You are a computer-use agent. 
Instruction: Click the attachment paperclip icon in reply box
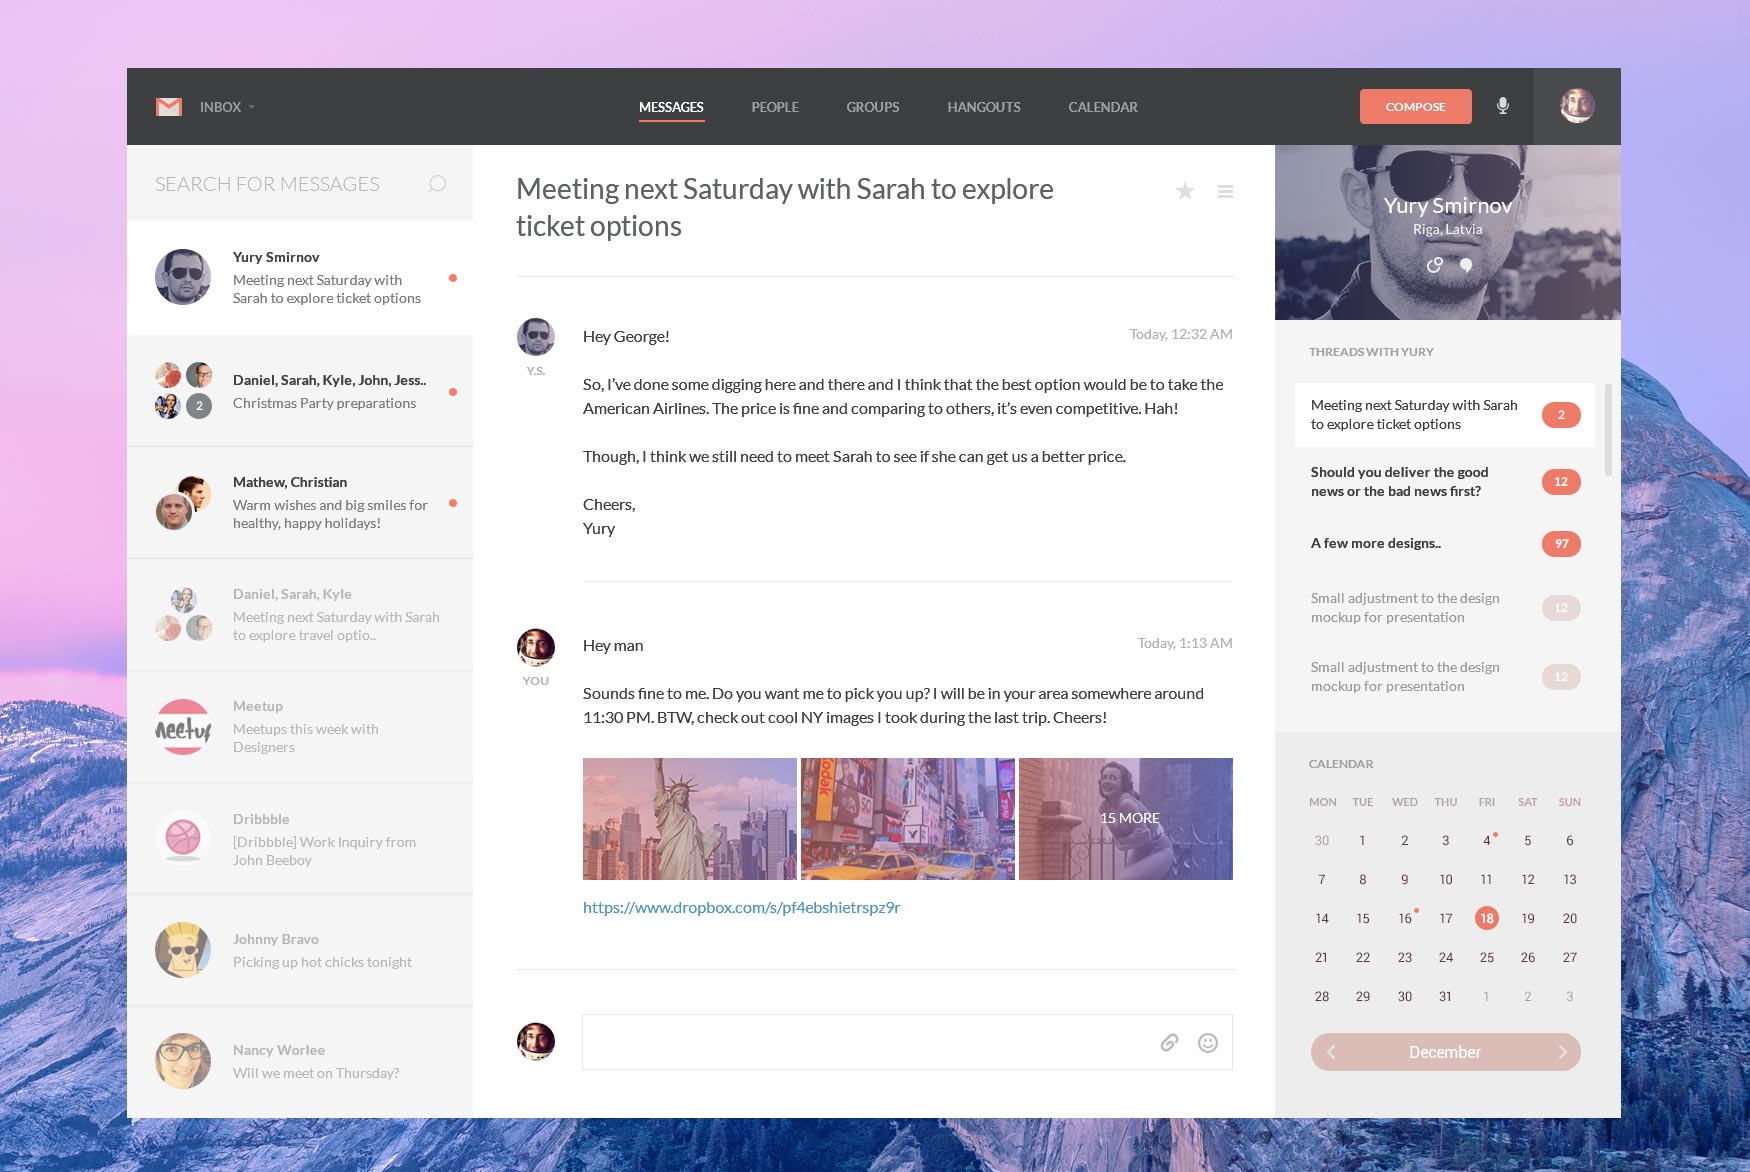[1169, 1043]
